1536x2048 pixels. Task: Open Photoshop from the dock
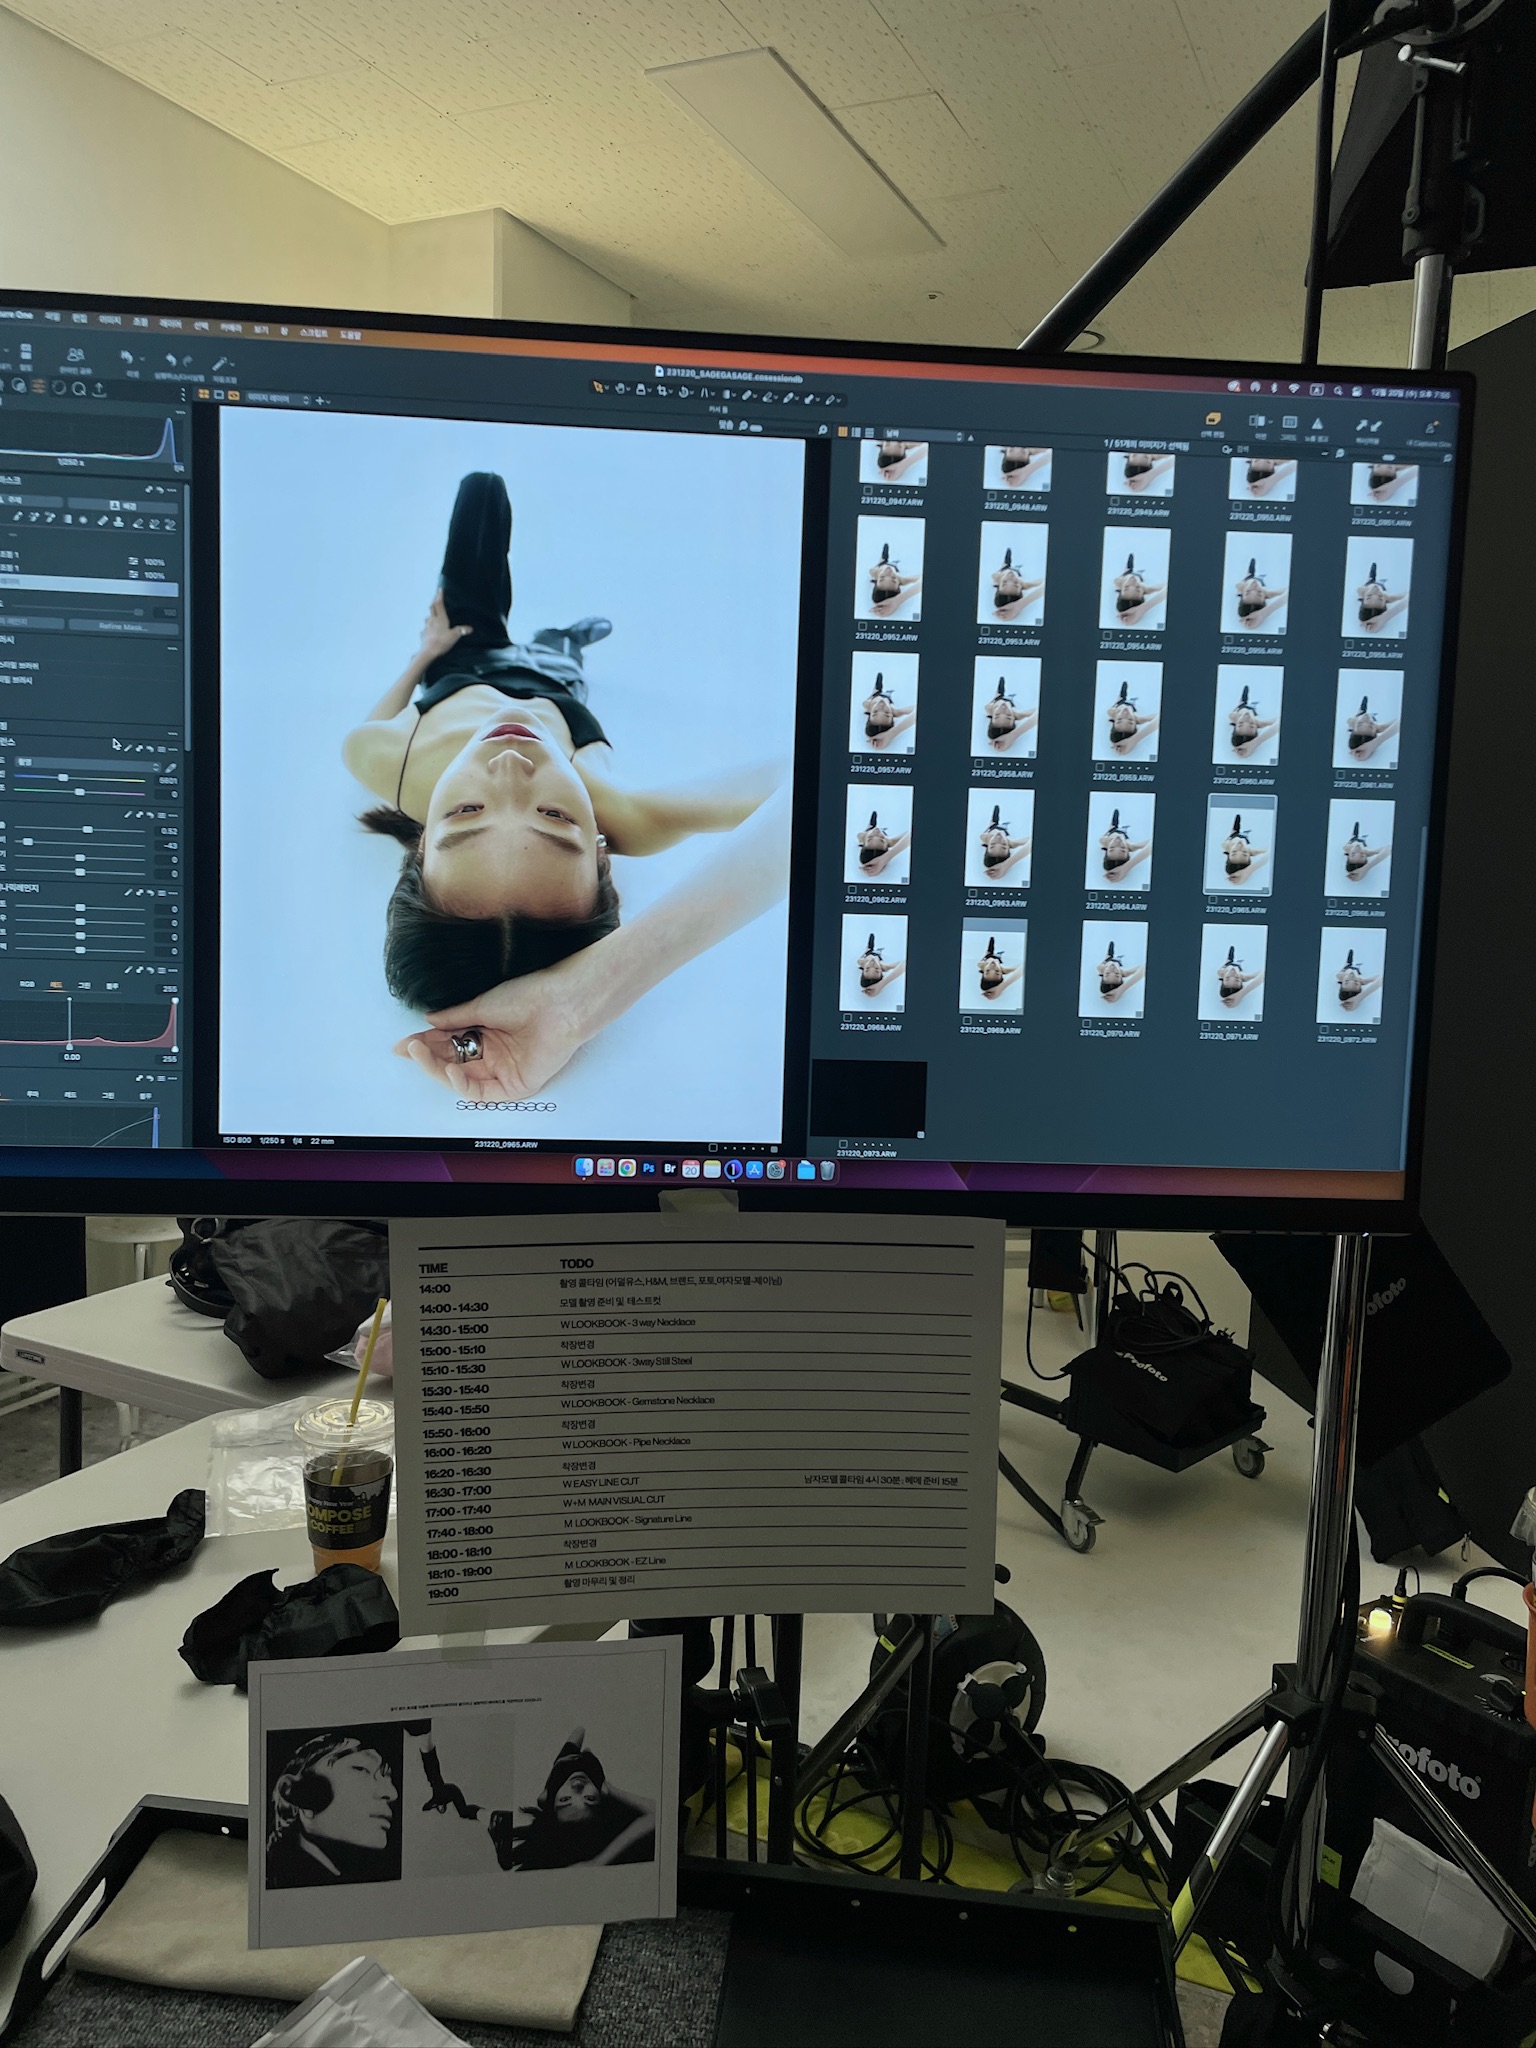point(648,1168)
